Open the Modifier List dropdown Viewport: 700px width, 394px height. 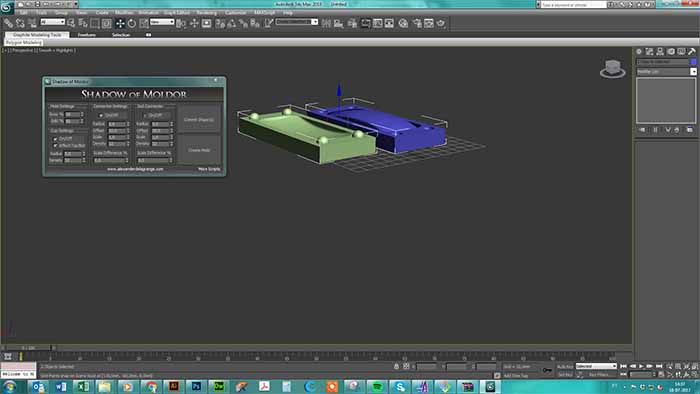666,71
